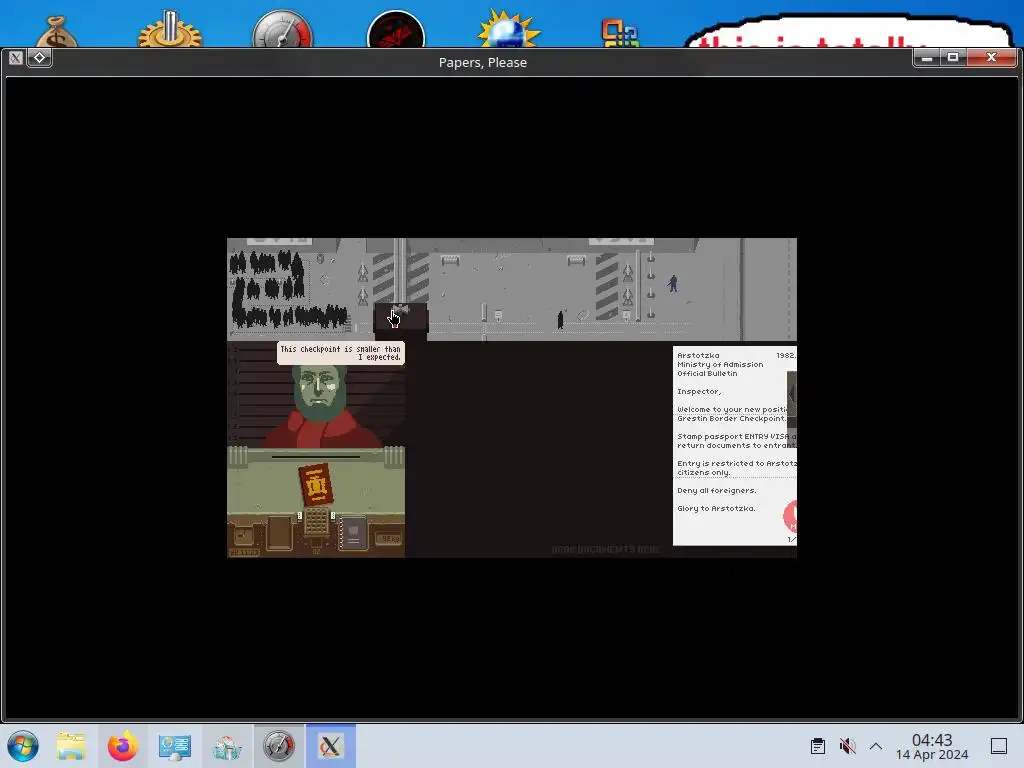Open the rulebook on the desk

353,534
